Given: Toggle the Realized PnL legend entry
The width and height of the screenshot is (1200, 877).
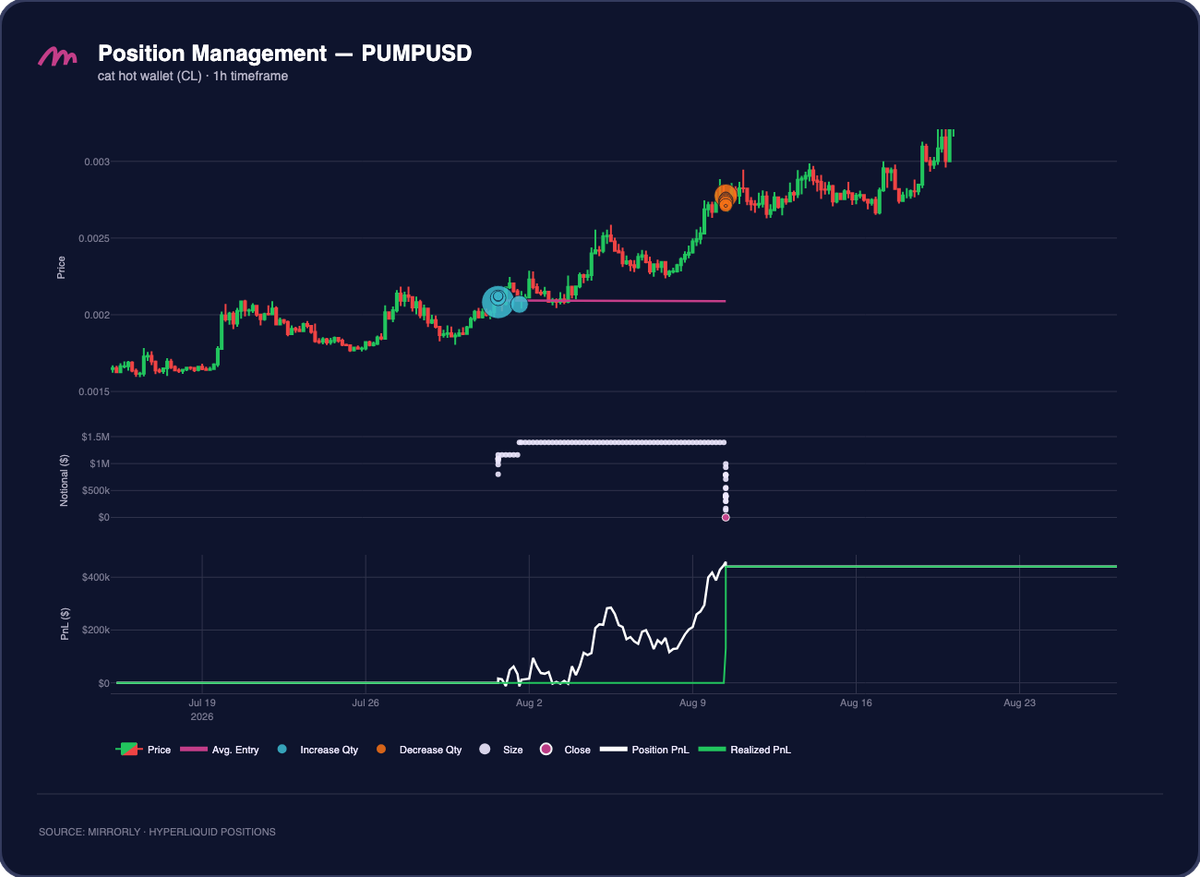Looking at the screenshot, I should tap(745, 749).
